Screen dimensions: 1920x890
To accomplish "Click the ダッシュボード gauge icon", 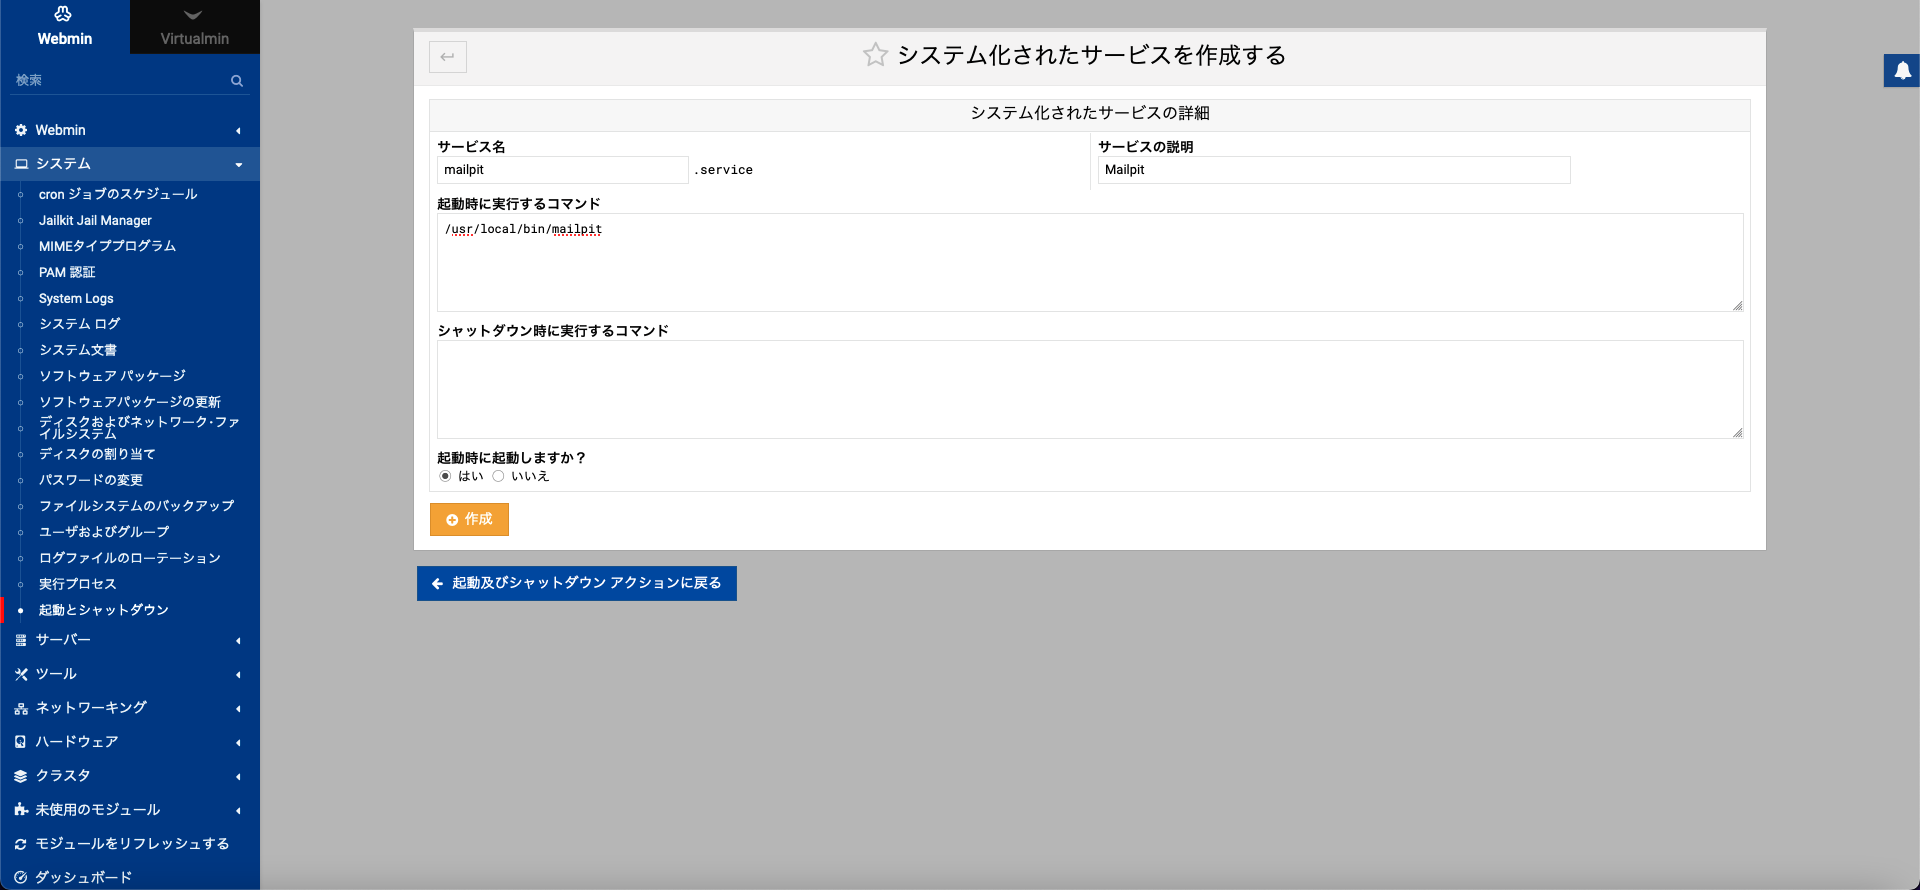I will pyautogui.click(x=21, y=877).
